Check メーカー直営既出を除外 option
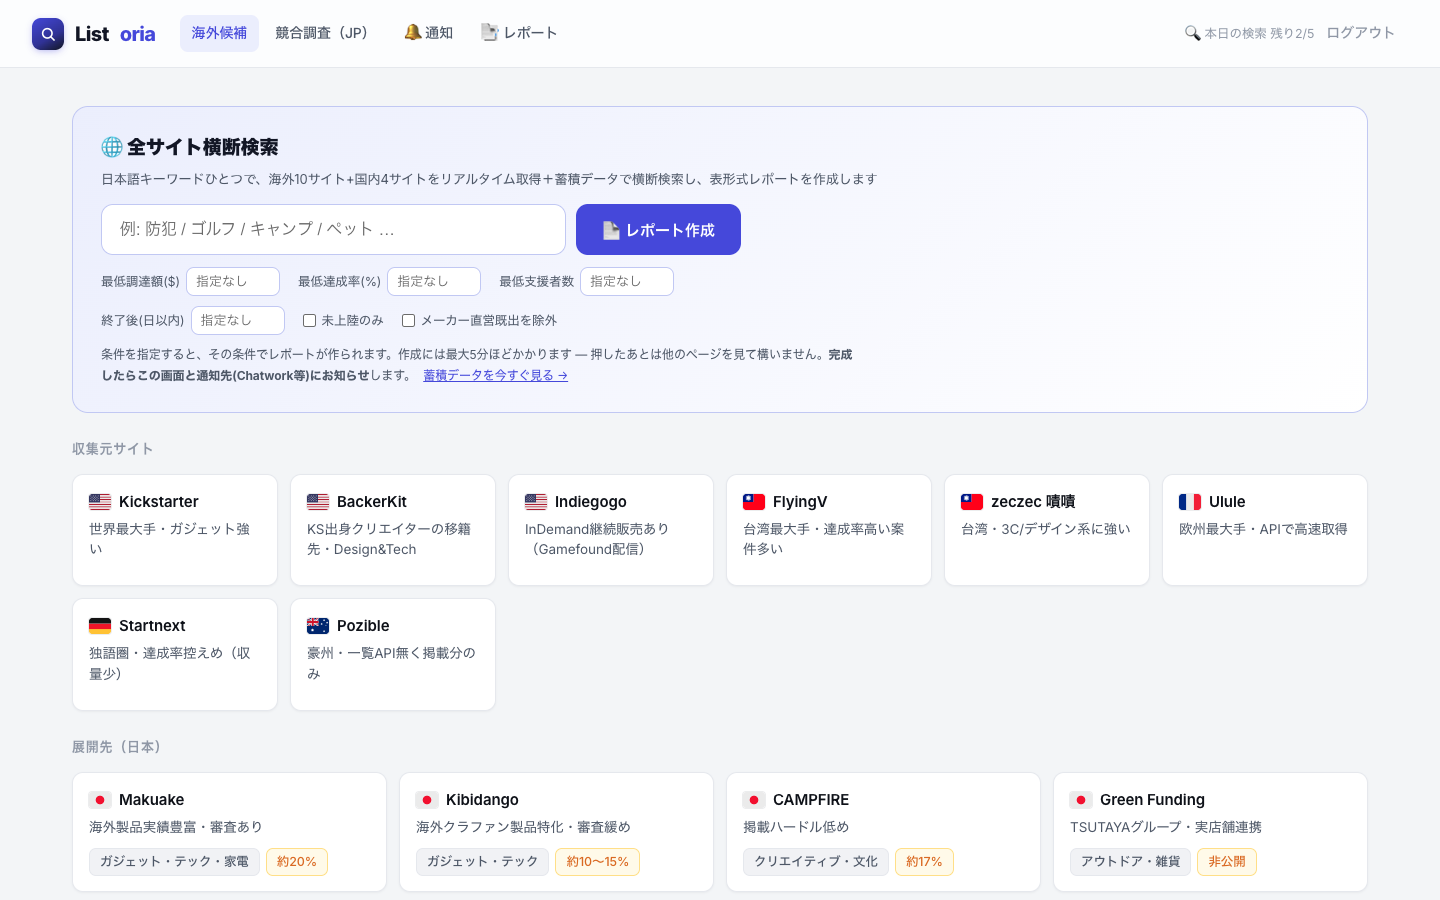Viewport: 1440px width, 900px height. pos(409,321)
